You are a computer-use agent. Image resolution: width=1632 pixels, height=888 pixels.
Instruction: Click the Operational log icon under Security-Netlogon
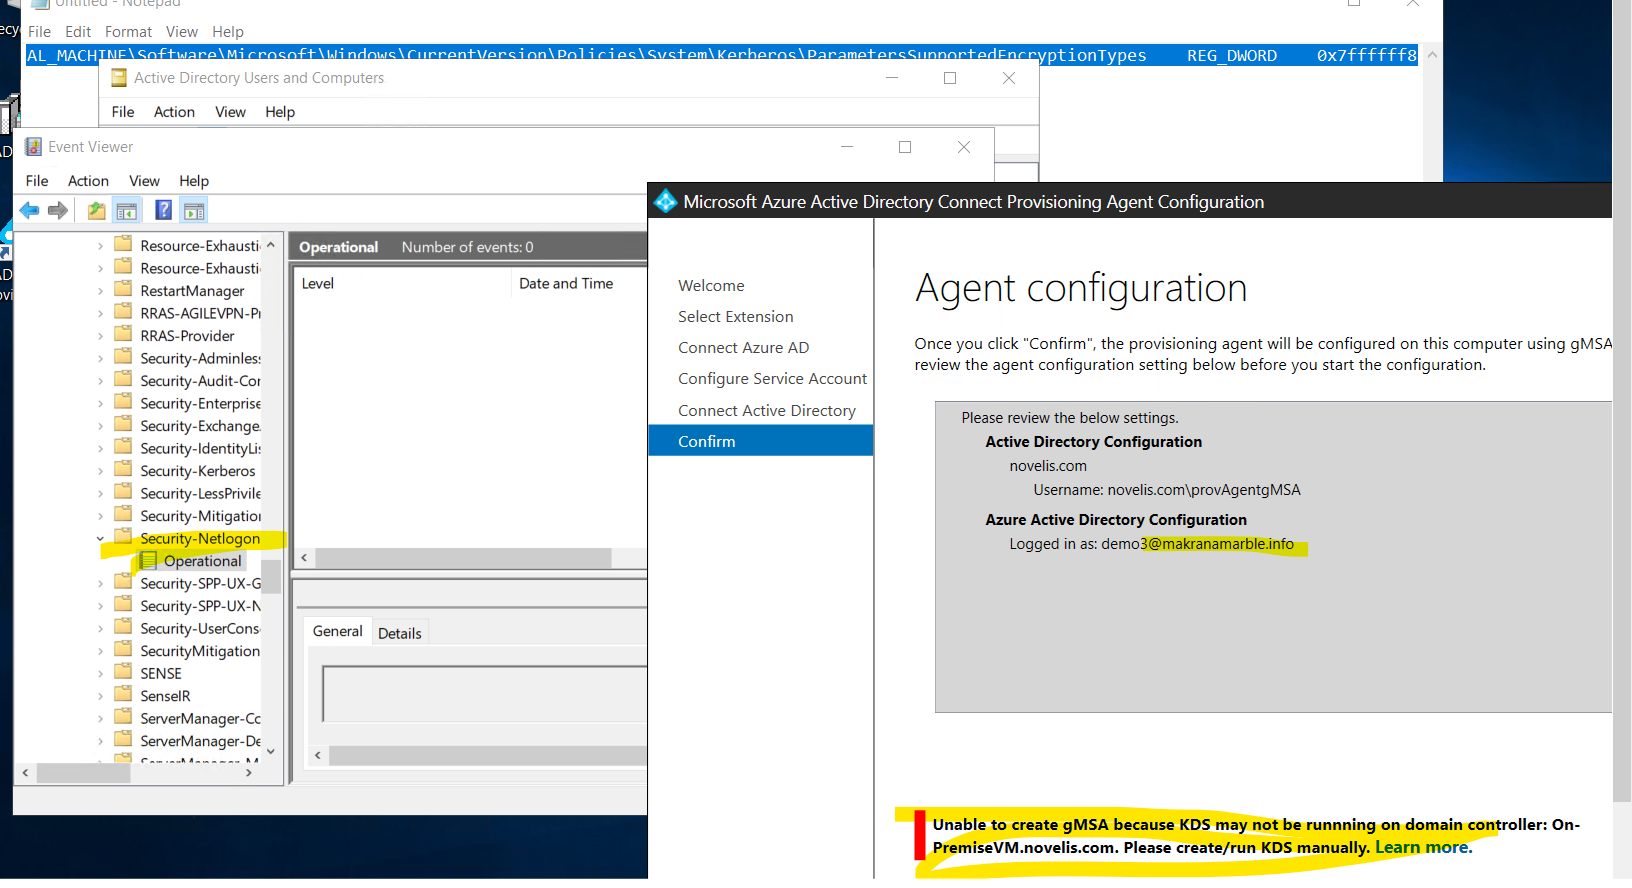pos(148,560)
